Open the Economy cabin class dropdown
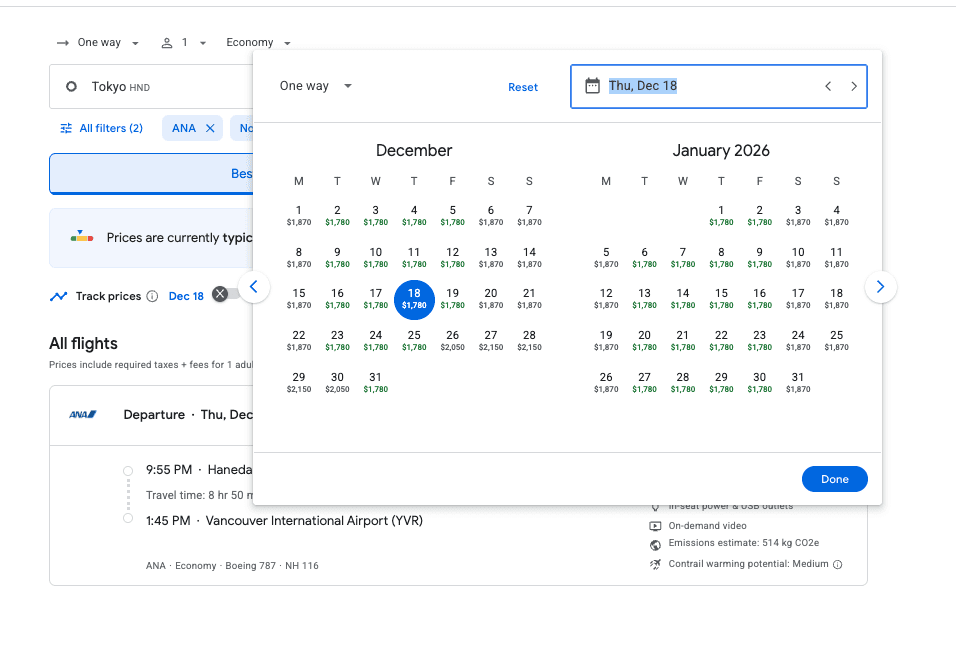The image size is (956, 666). (x=258, y=43)
